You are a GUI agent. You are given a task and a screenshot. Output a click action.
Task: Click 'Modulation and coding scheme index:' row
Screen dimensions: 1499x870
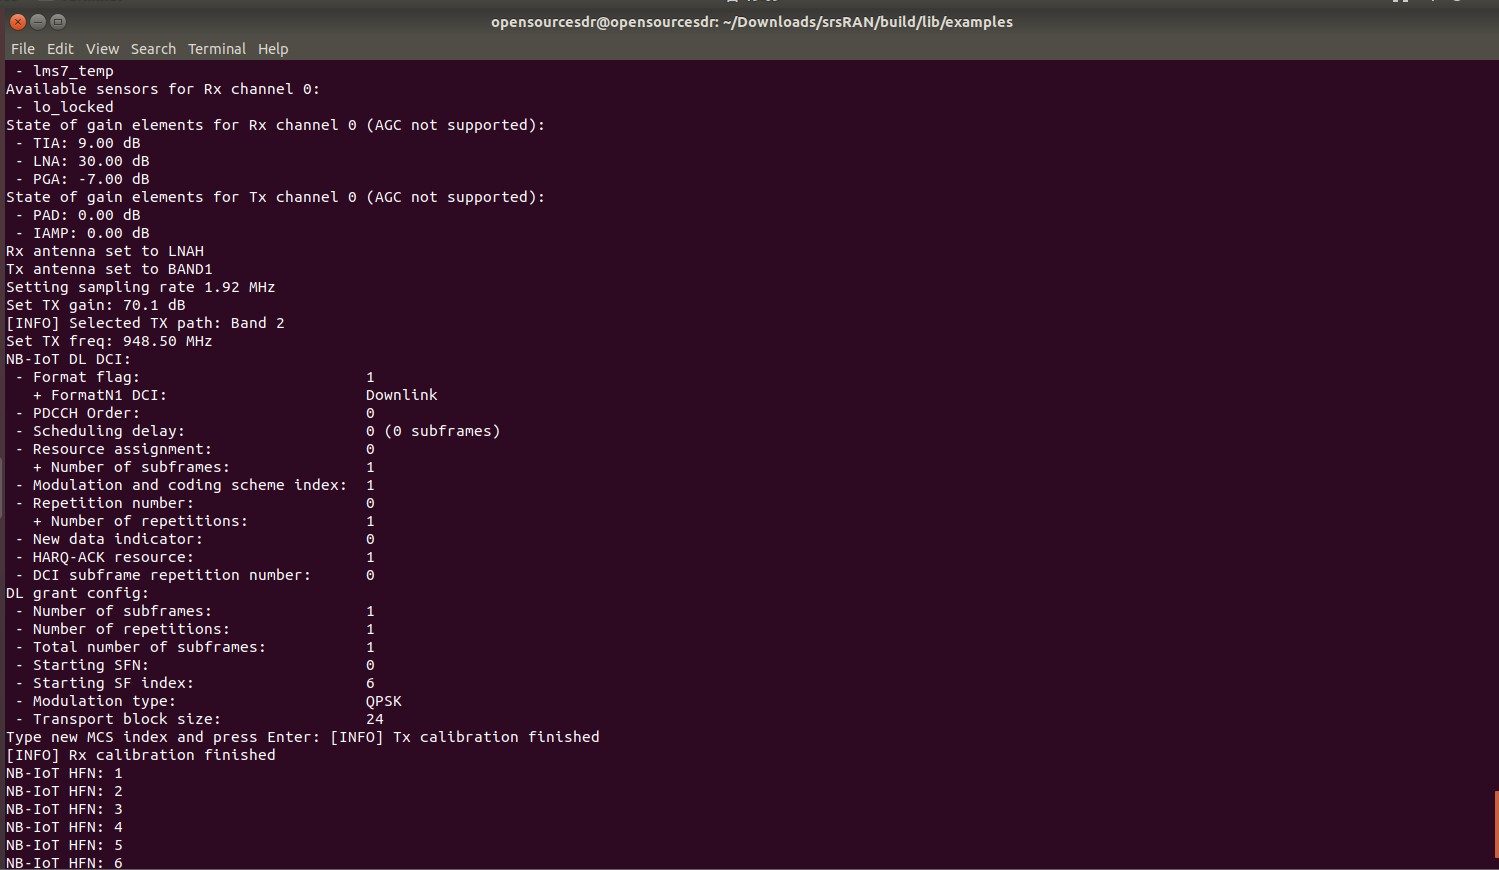point(195,485)
